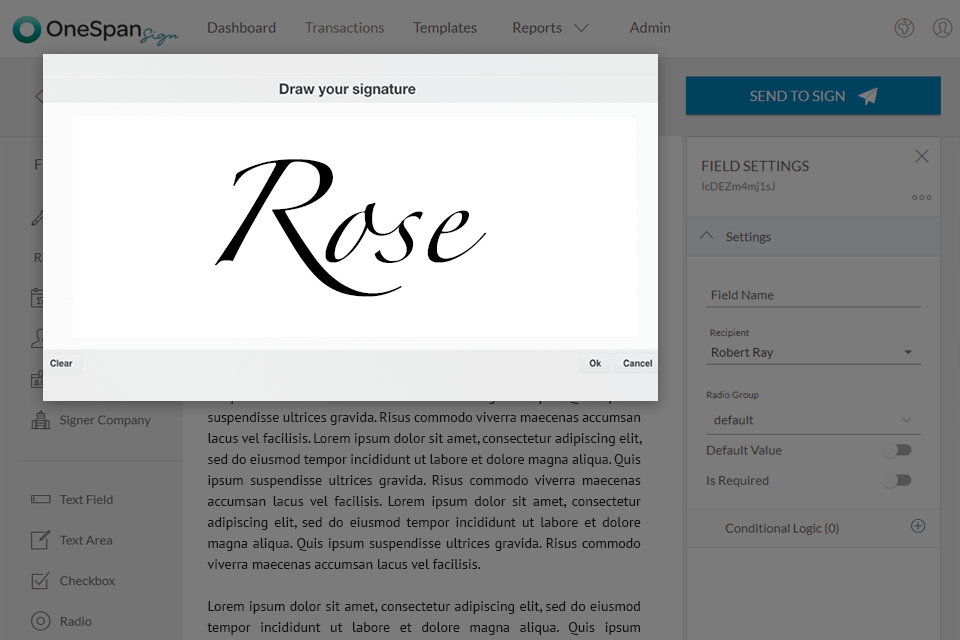Open Templates page

[x=444, y=28]
